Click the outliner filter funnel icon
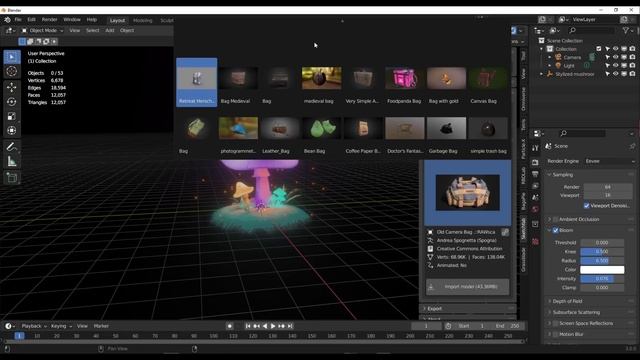Image resolution: width=640 pixels, height=360 pixels. point(626,30)
